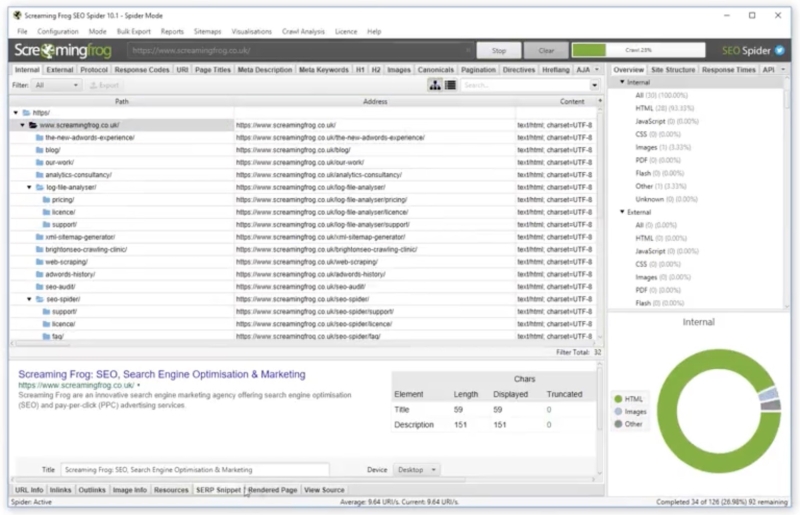Click the Screaming Frog logo

pyautogui.click(x=64, y=50)
